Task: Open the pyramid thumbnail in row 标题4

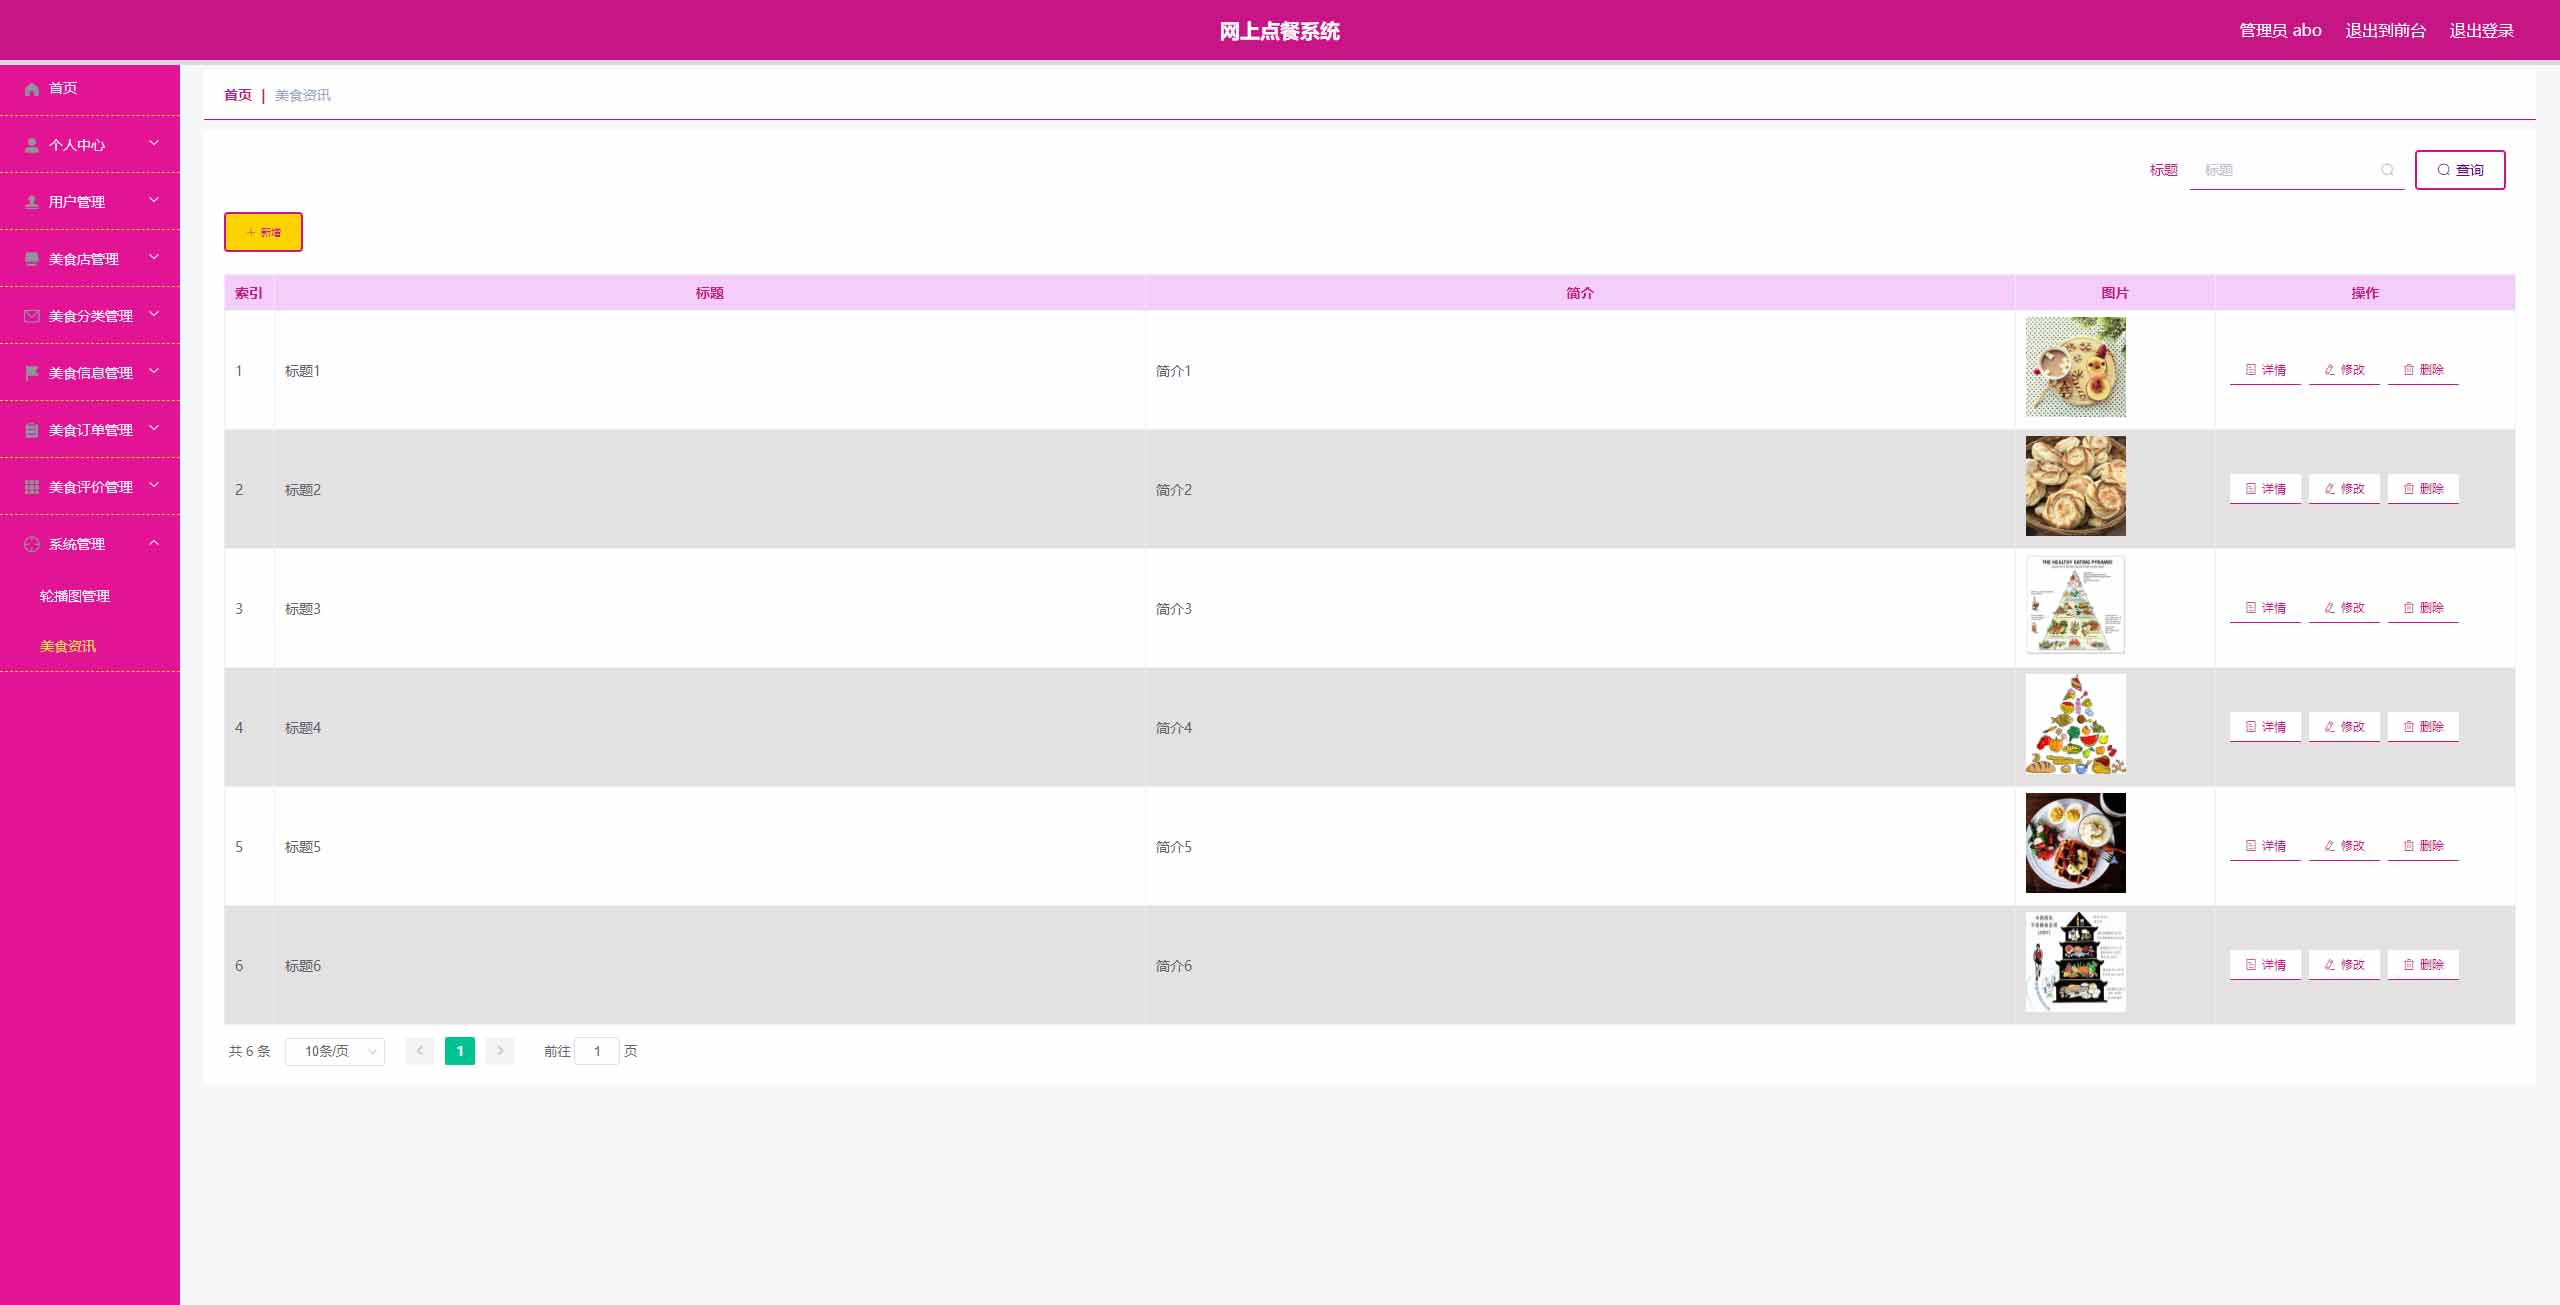Action: [2075, 724]
